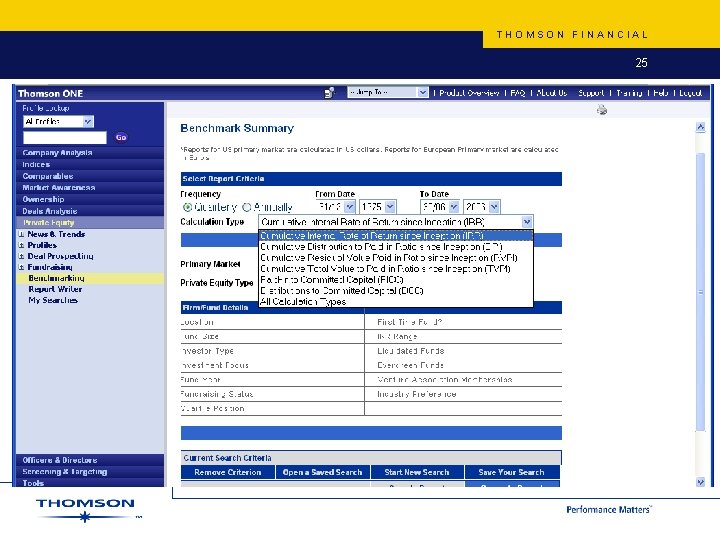720x540 pixels.
Task: Open the From Date day/month dropdown
Action: [x=335, y=207]
